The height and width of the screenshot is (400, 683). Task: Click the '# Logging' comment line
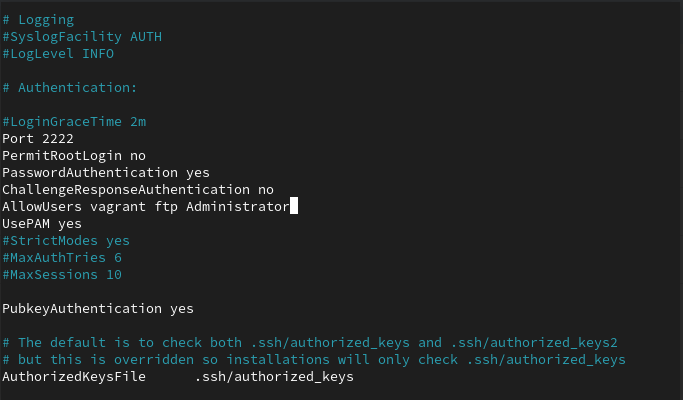(38, 19)
